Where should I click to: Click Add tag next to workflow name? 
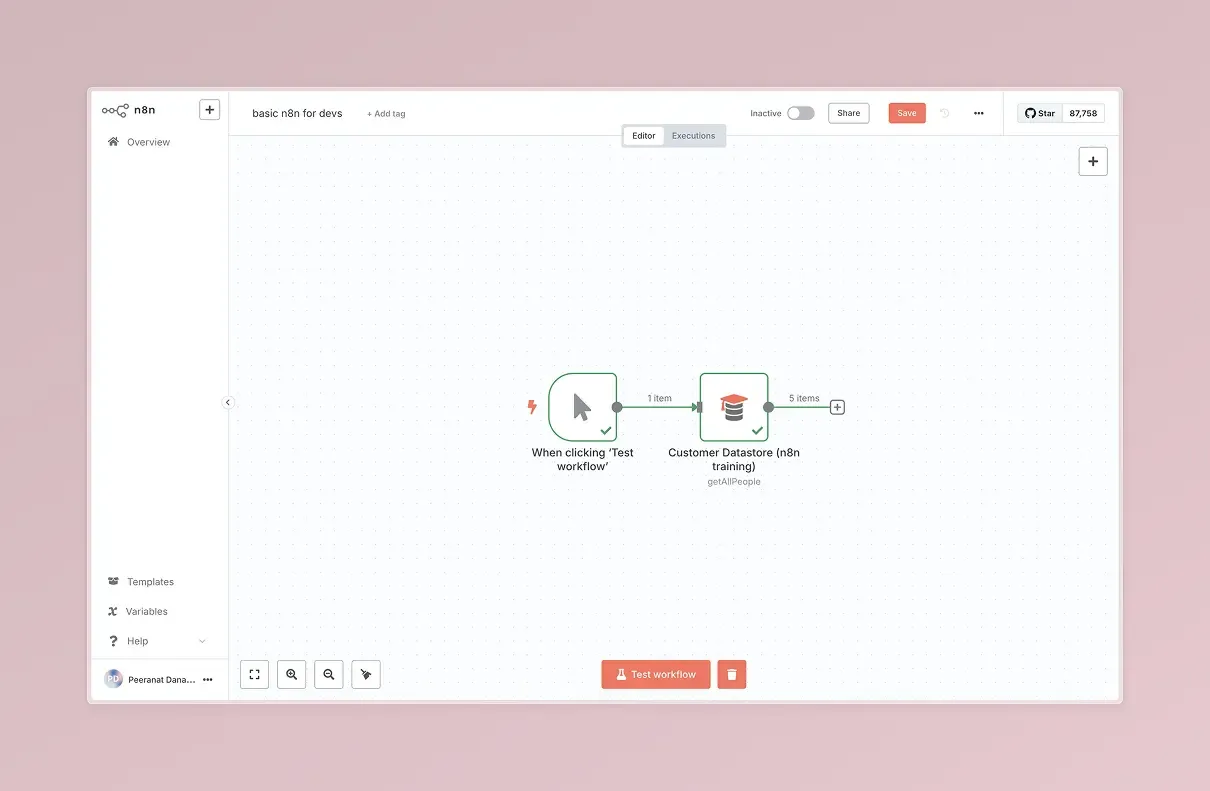[x=386, y=114]
